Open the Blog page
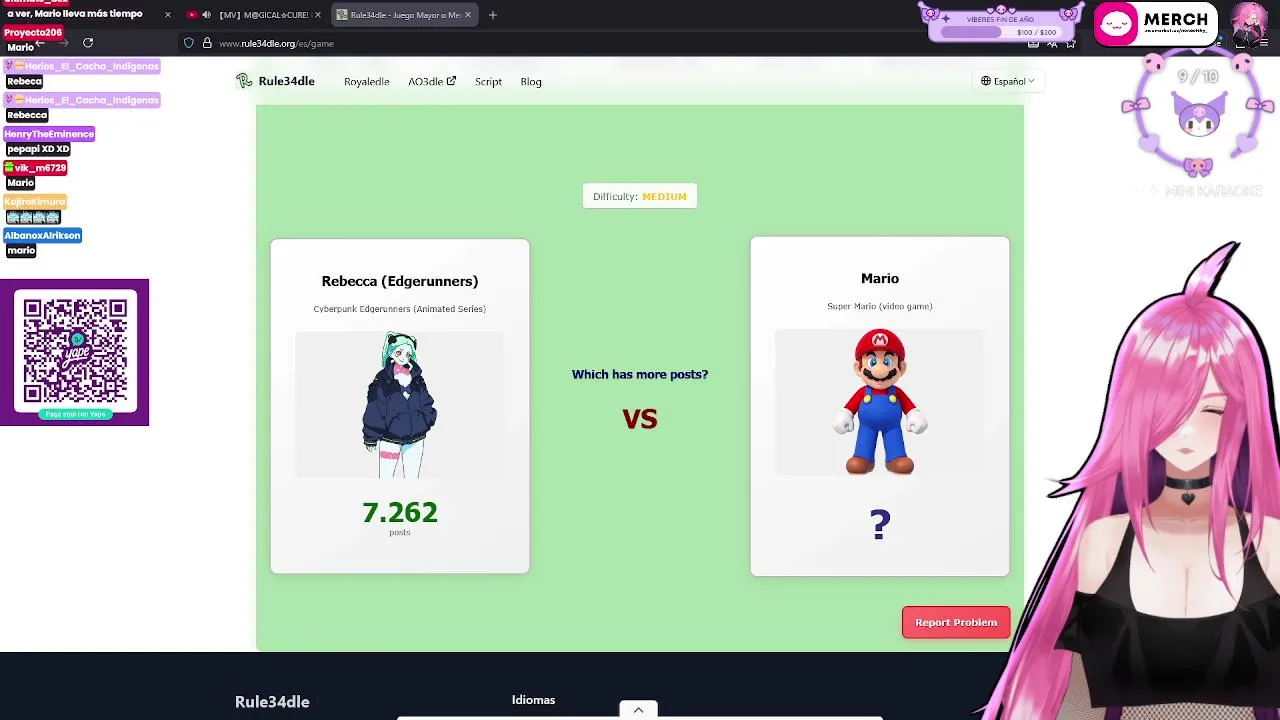This screenshot has height=720, width=1280. point(531,82)
